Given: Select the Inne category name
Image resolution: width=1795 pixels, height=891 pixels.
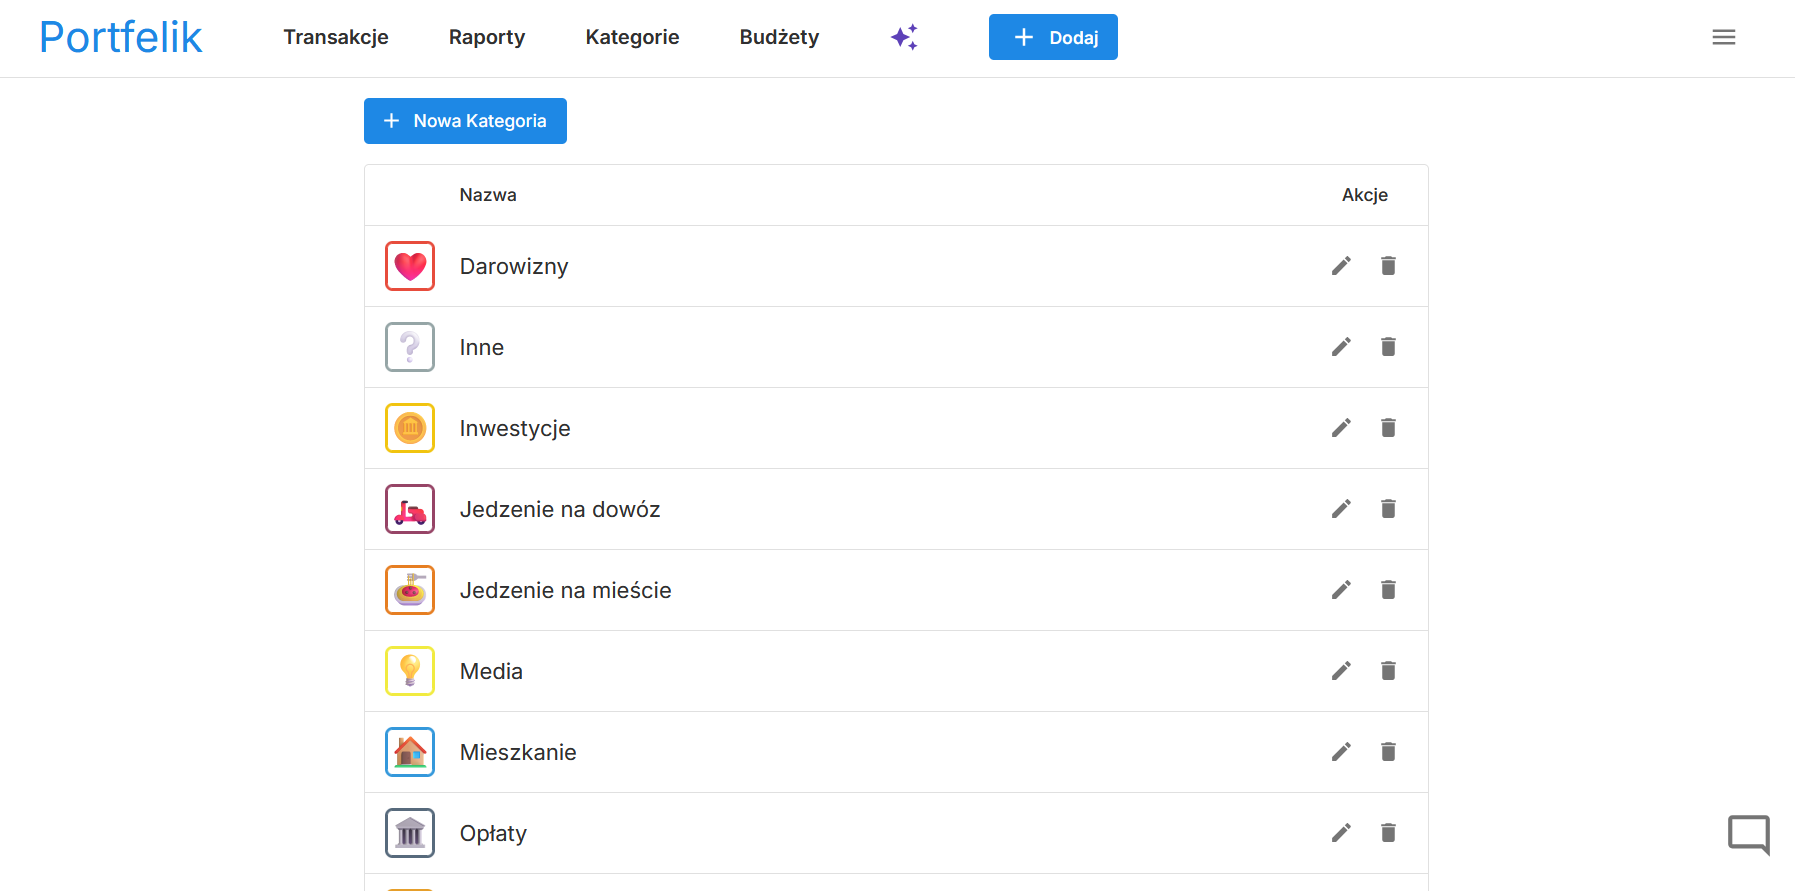Looking at the screenshot, I should [481, 347].
